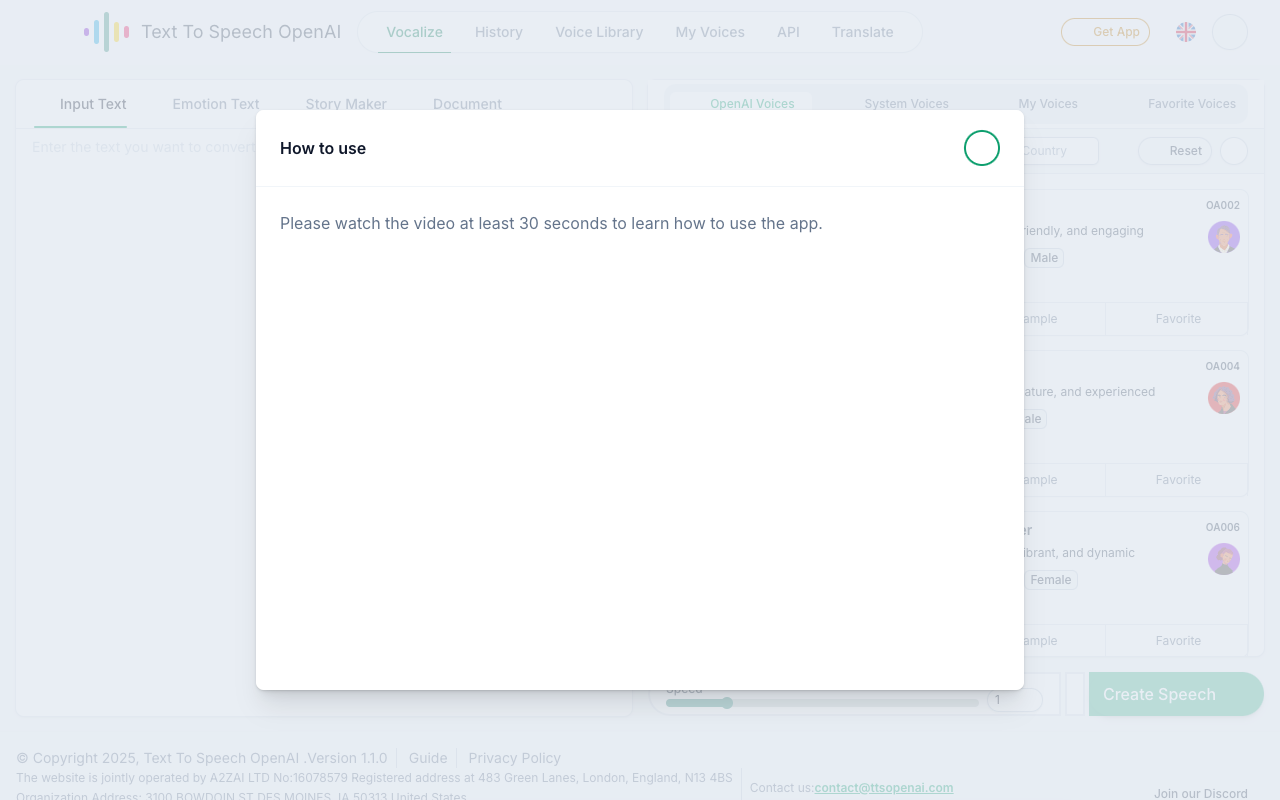
Task: Favorite the OA002 voice
Action: (1177, 319)
